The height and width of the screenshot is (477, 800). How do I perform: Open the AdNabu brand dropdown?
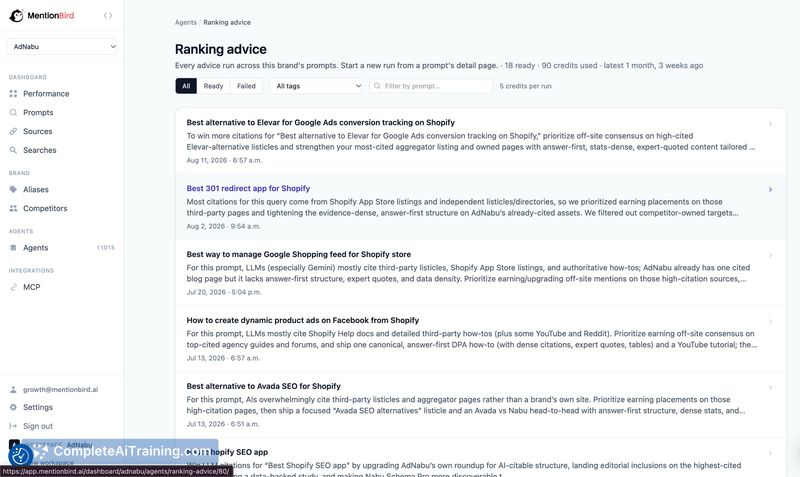62,46
